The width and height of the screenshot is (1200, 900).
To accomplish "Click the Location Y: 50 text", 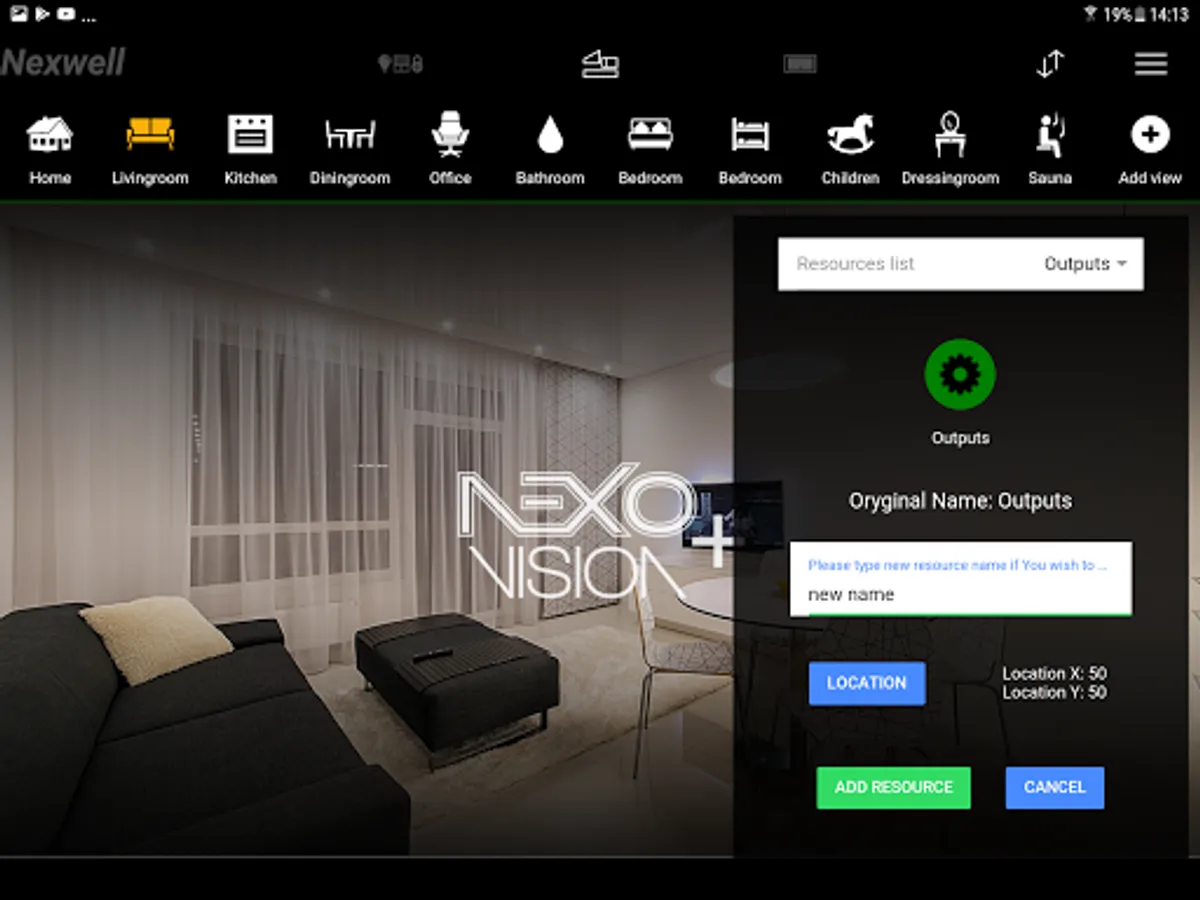I will point(1054,692).
